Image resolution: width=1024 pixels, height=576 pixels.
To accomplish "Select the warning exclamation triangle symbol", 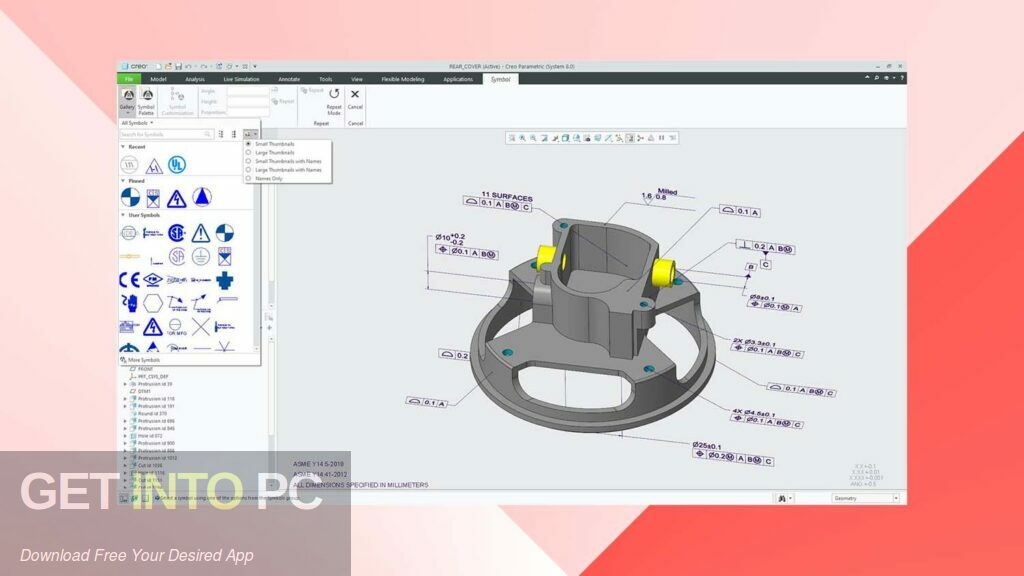I will [200, 232].
